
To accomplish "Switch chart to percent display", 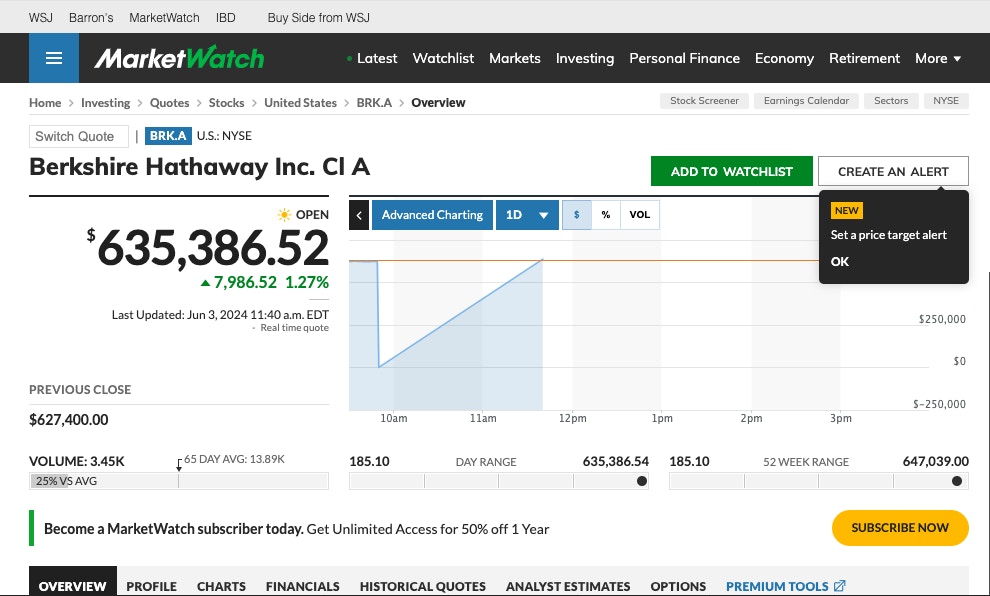I will (x=606, y=215).
